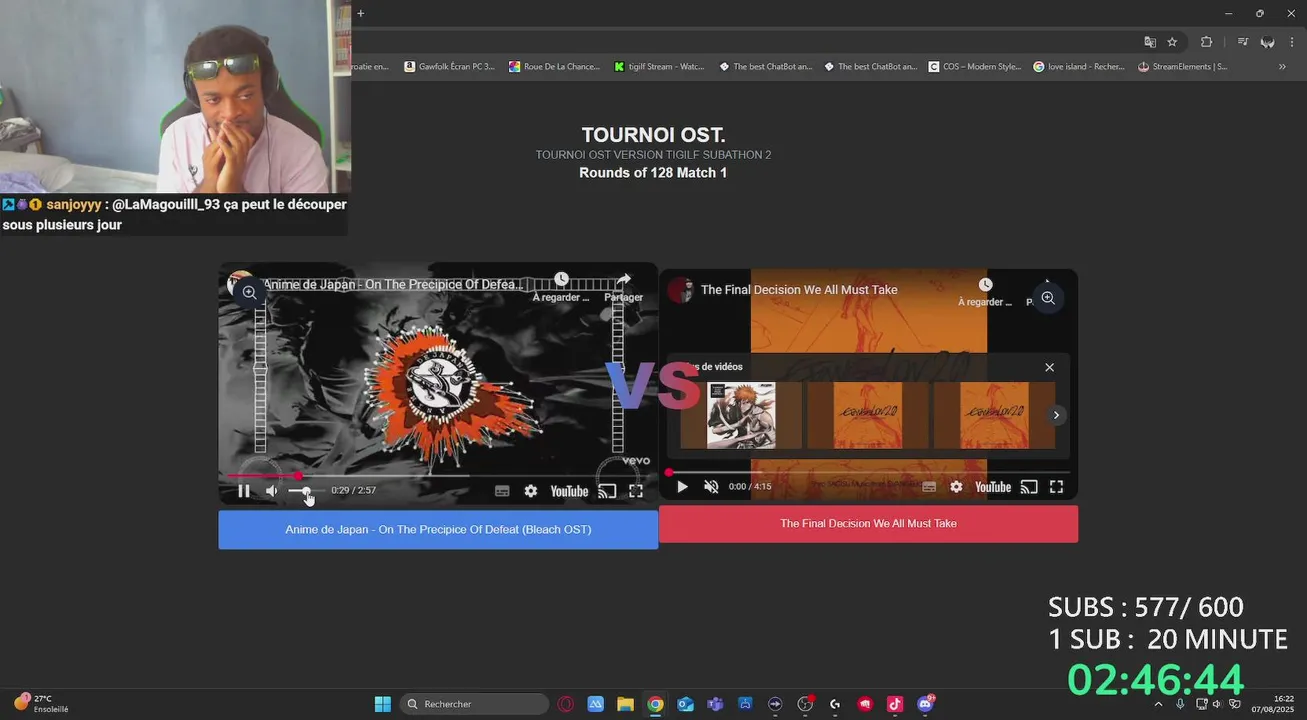This screenshot has width=1307, height=720.
Task: Open the right video on YouTube logo
Action: click(993, 487)
